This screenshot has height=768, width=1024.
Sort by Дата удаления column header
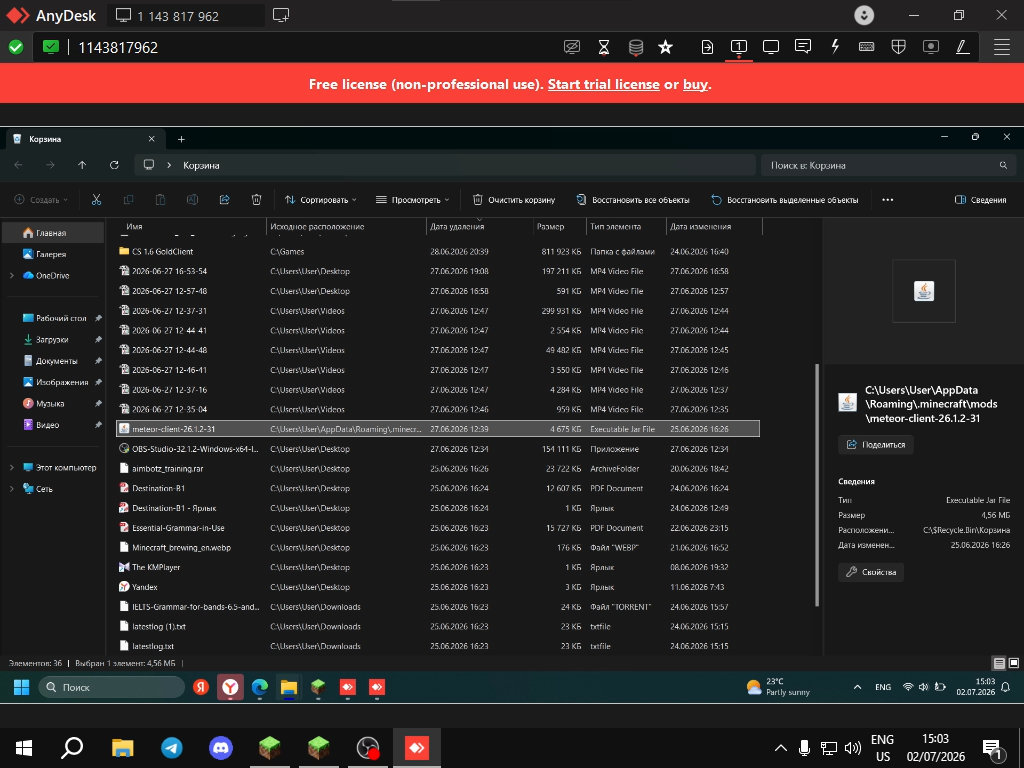coord(479,227)
